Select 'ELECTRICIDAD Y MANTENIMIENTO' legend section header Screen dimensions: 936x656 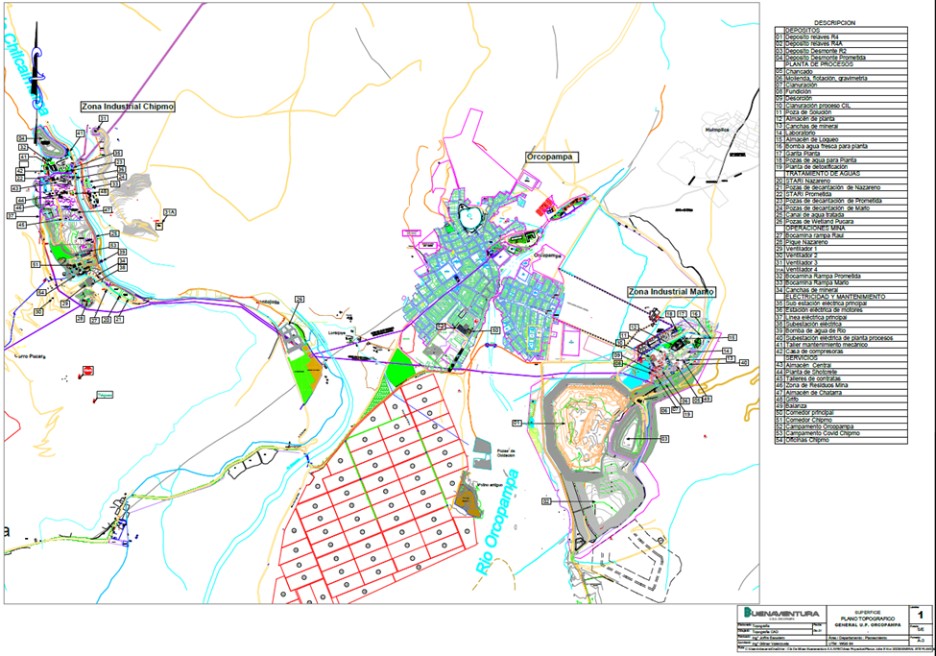point(836,297)
